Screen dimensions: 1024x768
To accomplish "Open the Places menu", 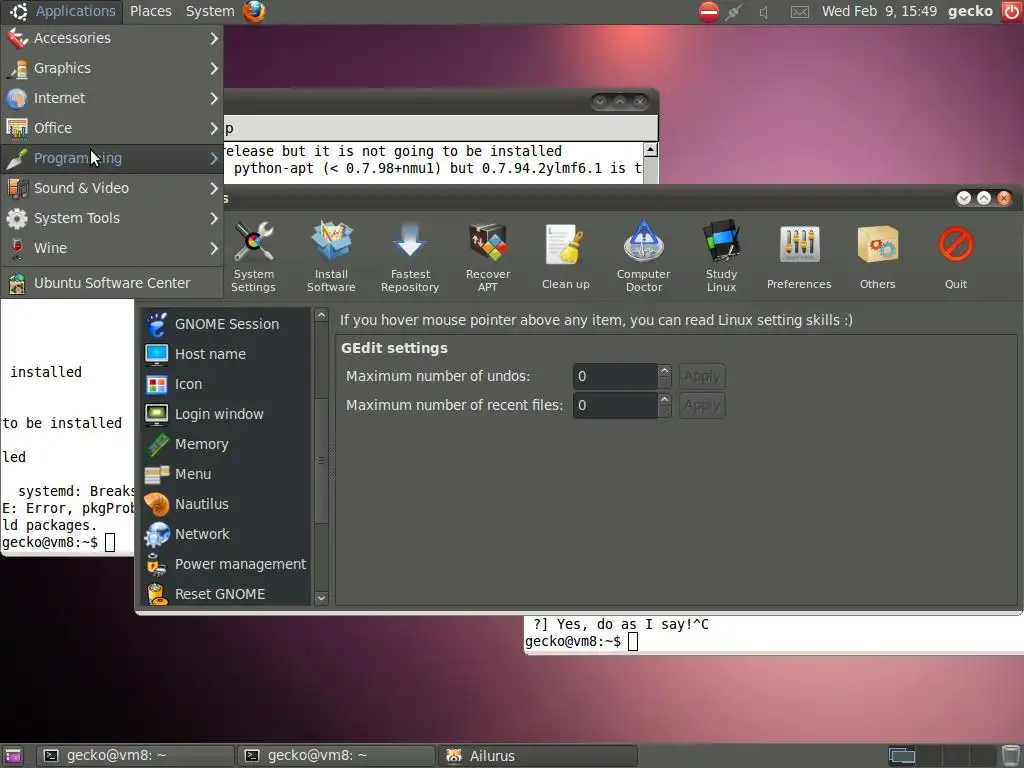I will point(150,11).
